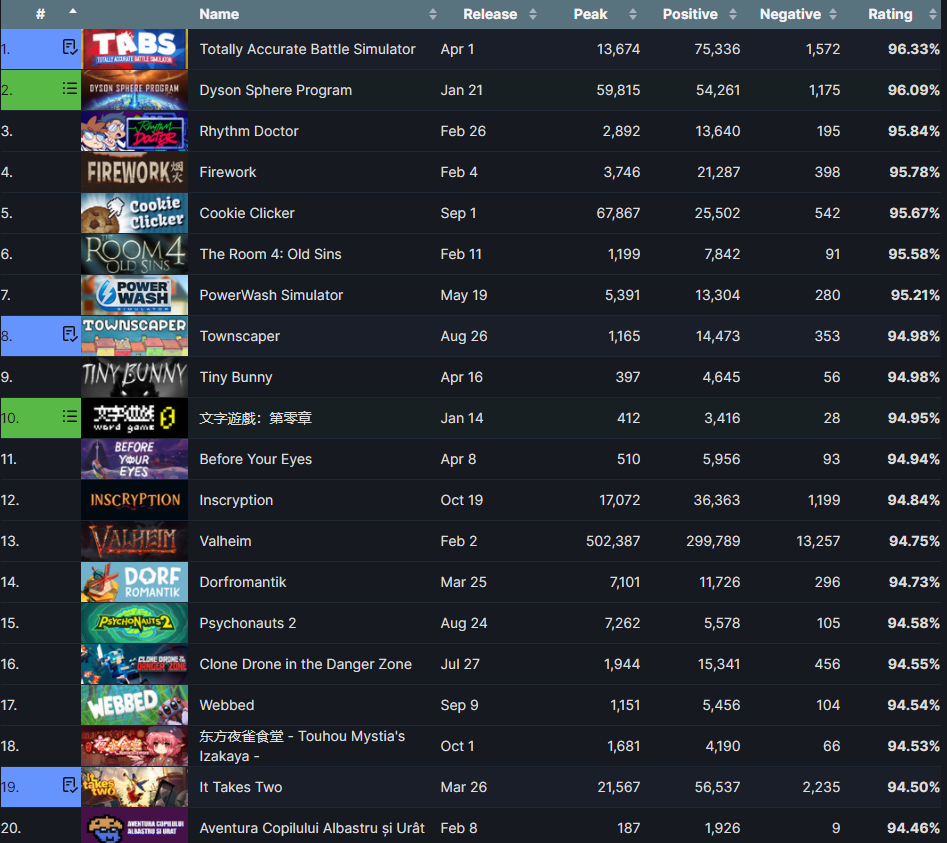Sort by Peak players arrows
The height and width of the screenshot is (843, 947).
tap(632, 14)
